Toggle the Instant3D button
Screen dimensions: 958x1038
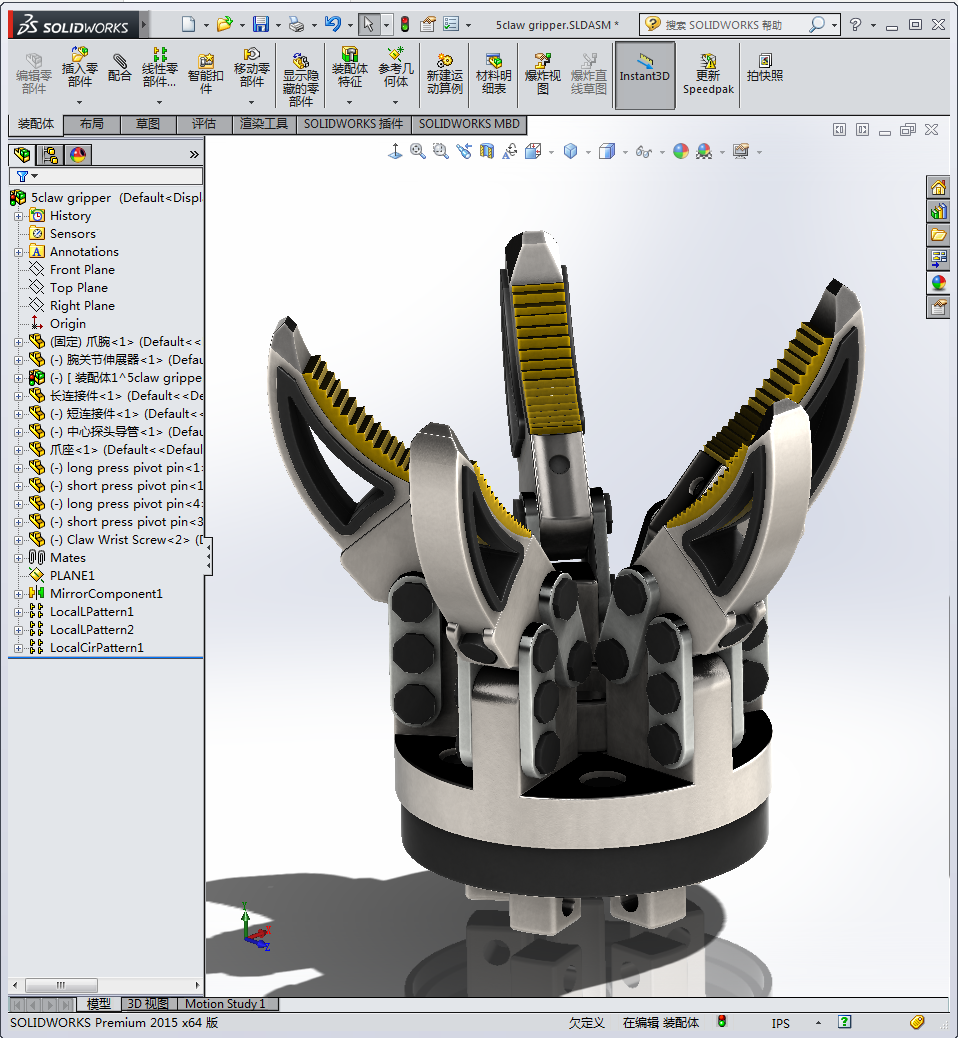point(644,74)
